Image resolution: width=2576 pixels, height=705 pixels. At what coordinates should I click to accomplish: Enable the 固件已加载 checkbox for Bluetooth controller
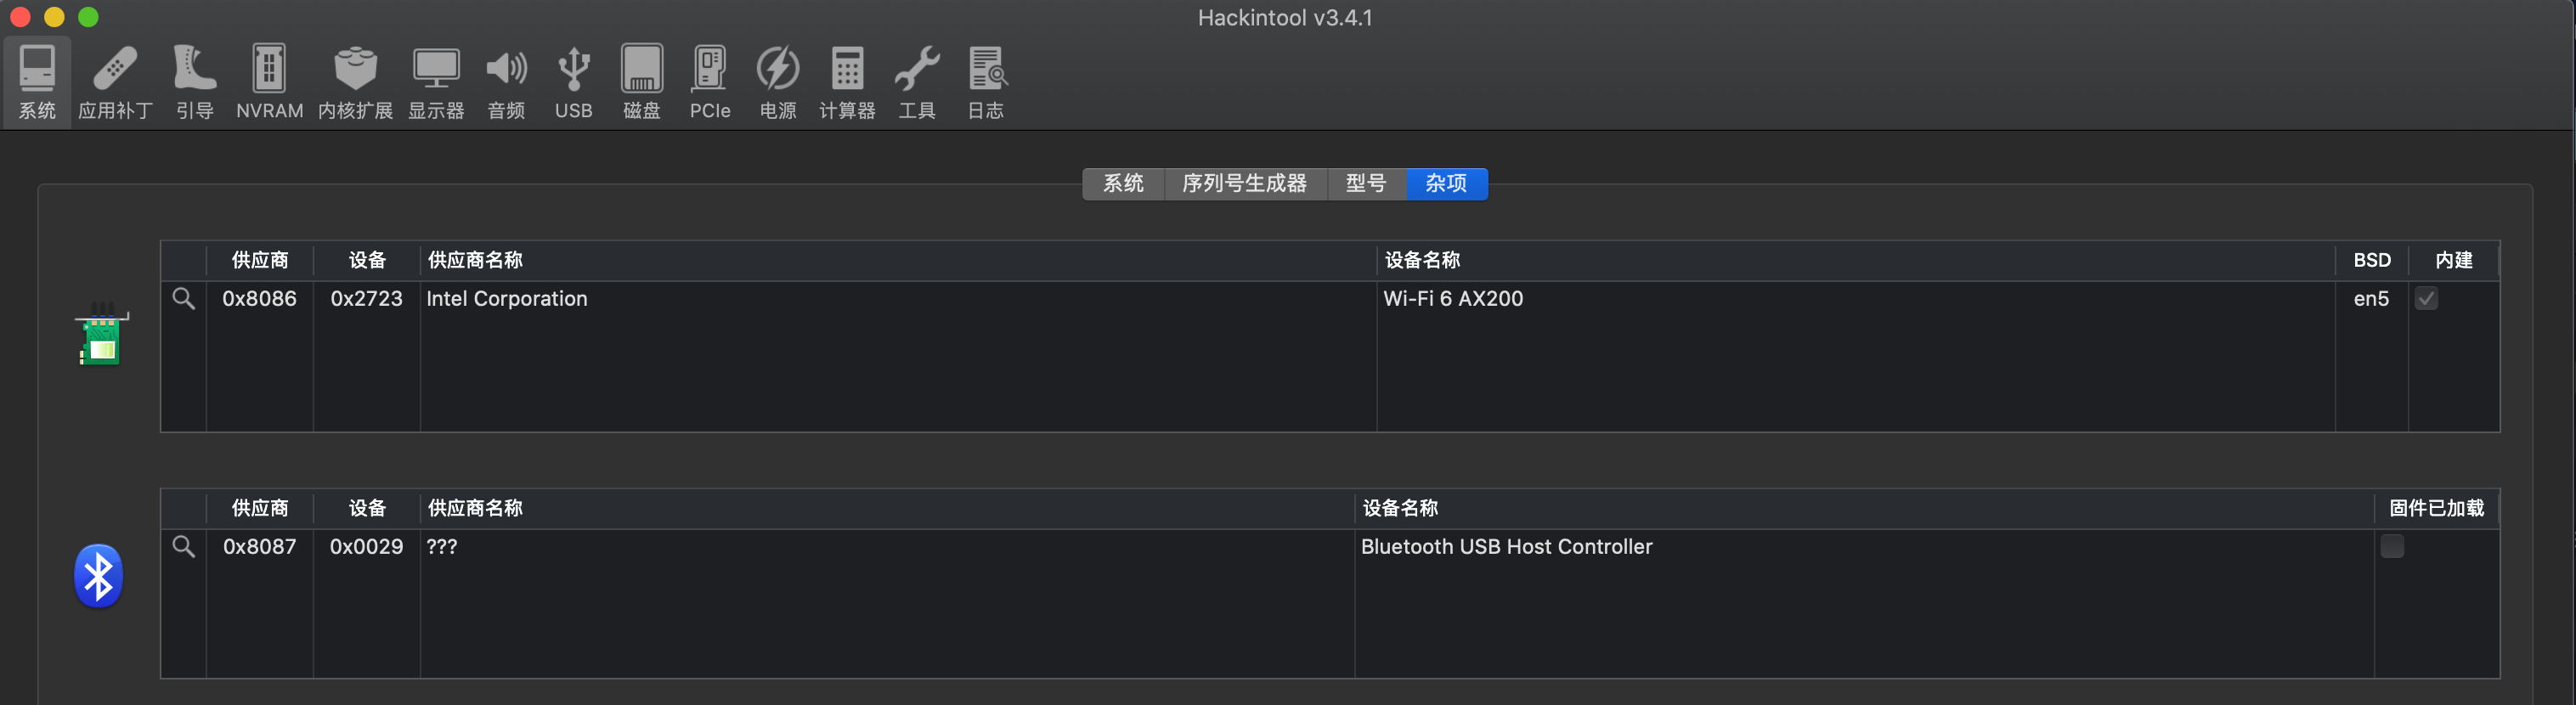click(x=2392, y=547)
